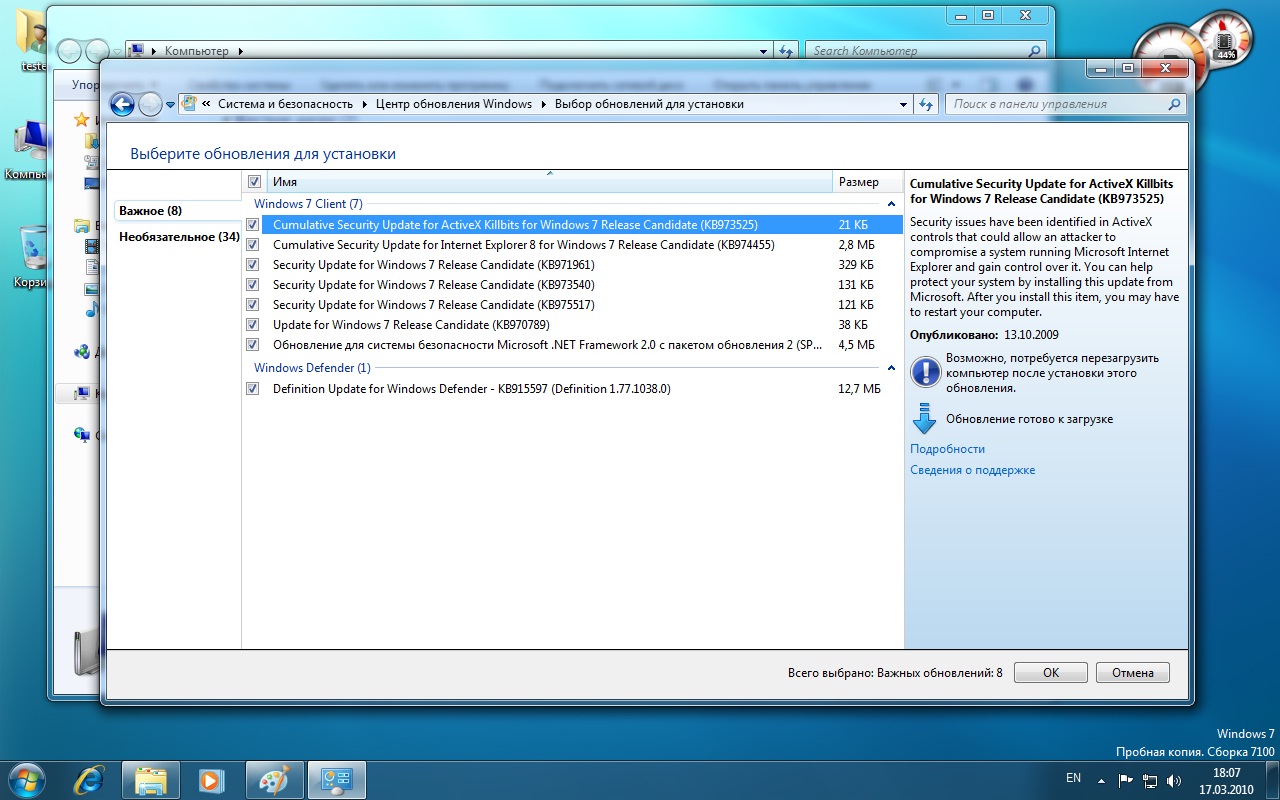Expand arrow after Система и безопасность breadcrumb
This screenshot has height=800, width=1280.
tap(364, 104)
